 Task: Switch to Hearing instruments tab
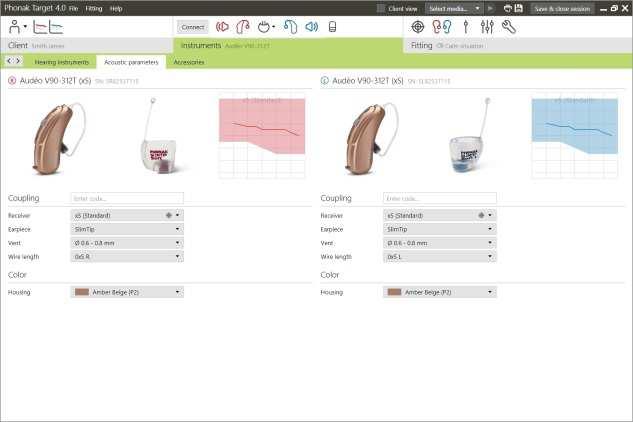coord(61,62)
